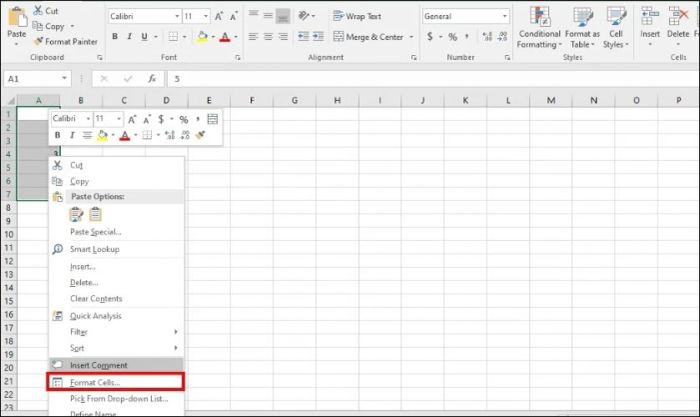Click Delete cells button in ribbon
Viewport: 700px width, 417px height.
tap(678, 25)
